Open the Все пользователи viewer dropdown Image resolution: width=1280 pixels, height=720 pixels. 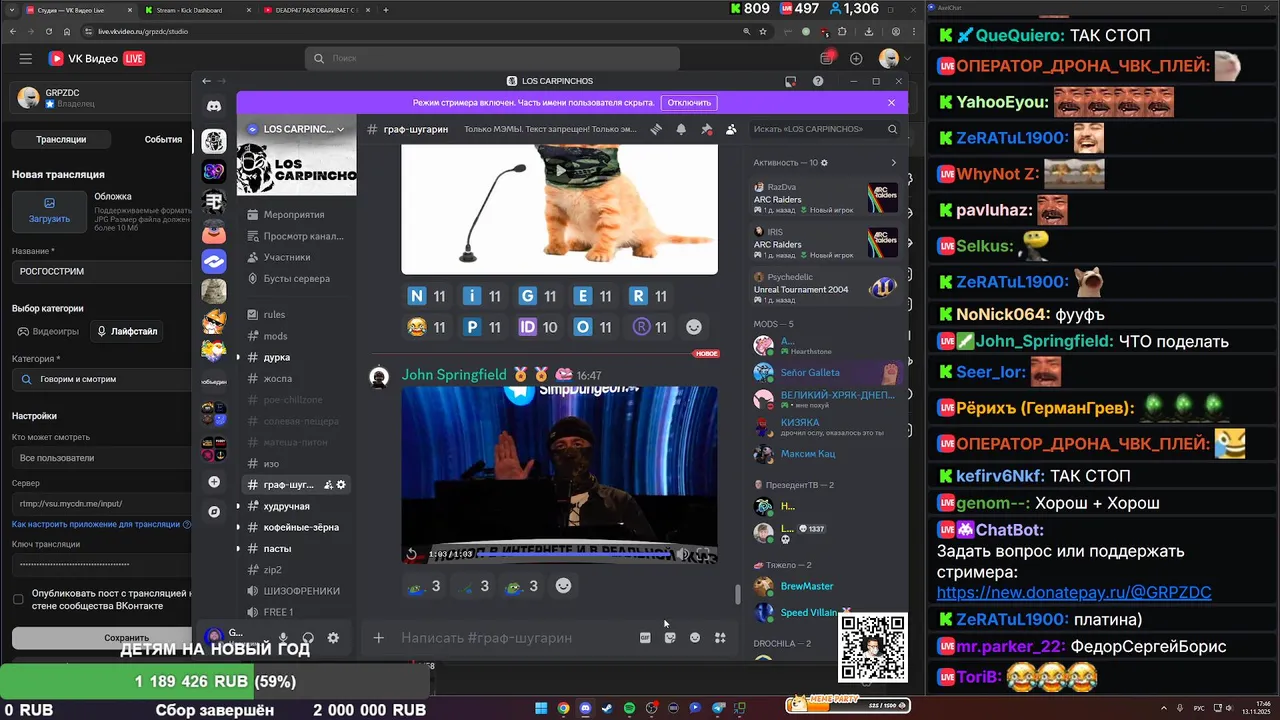click(100, 457)
